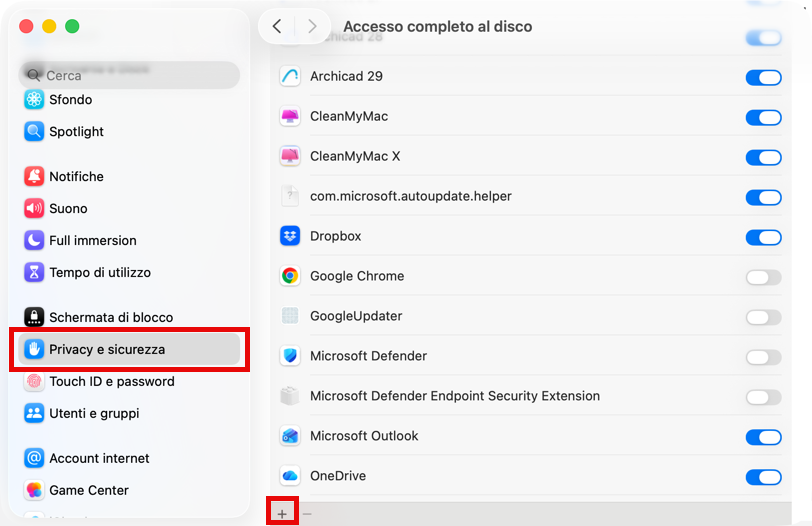The image size is (812, 526).
Task: Enable full disk access for Google Chrome
Action: coord(763,277)
